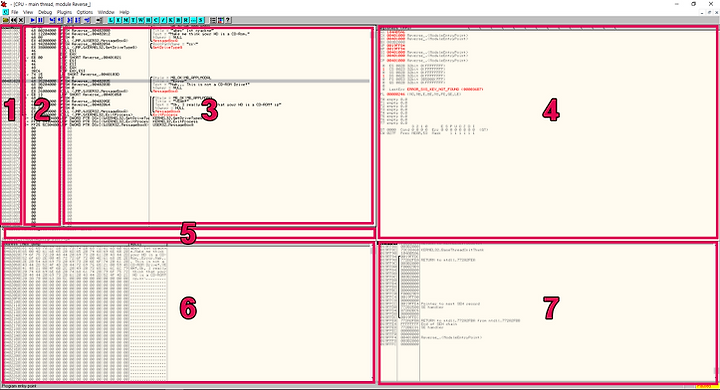Open Source window with S button
This screenshot has height=390, width=720.
point(201,20)
